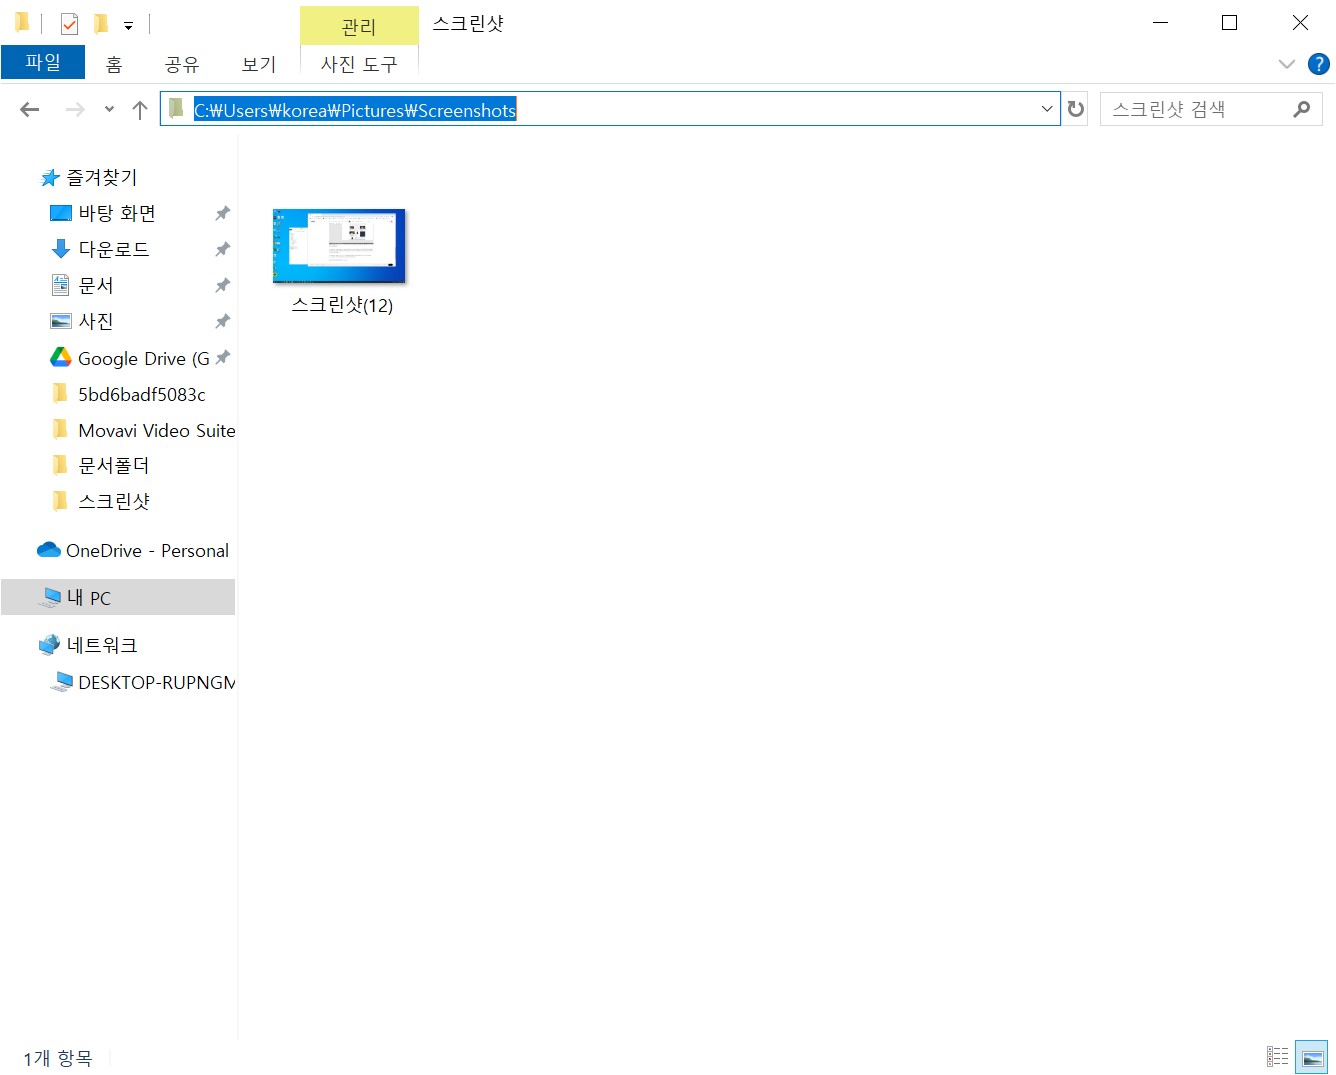Refresh the current folder
The width and height of the screenshot is (1336, 1075).
pyautogui.click(x=1076, y=109)
